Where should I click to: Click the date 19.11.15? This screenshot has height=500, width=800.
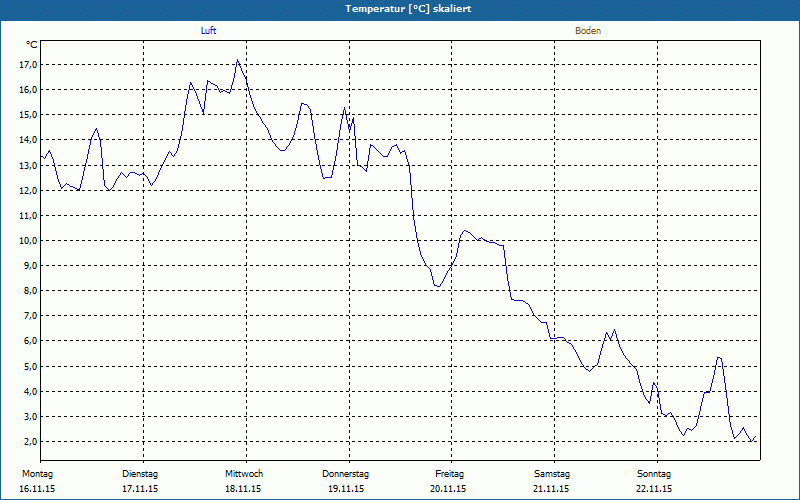346,489
